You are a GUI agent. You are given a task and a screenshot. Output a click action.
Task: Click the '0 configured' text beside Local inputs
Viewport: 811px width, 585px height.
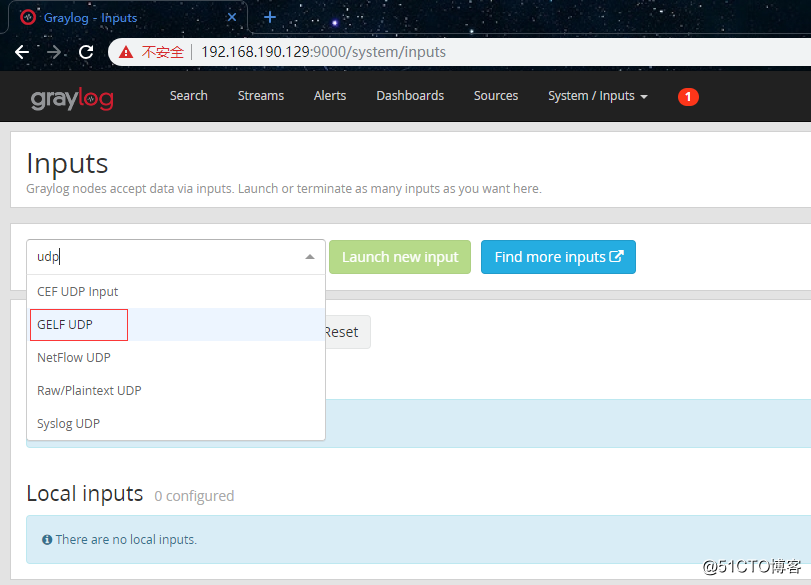(194, 496)
